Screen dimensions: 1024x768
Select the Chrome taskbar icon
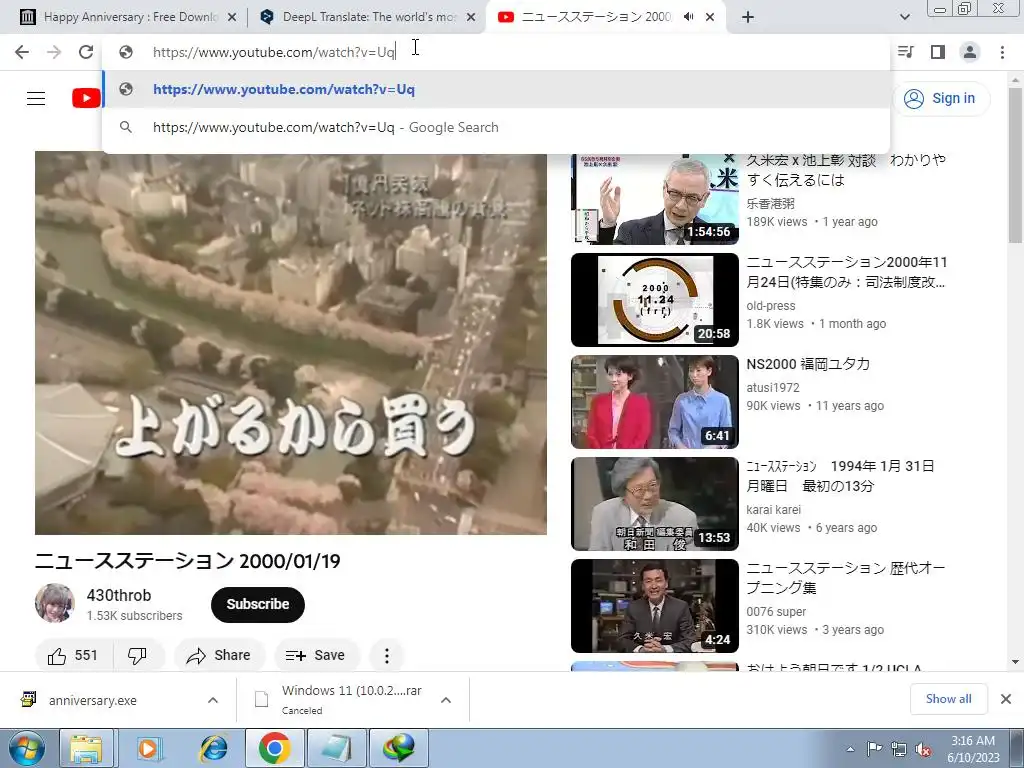(274, 748)
